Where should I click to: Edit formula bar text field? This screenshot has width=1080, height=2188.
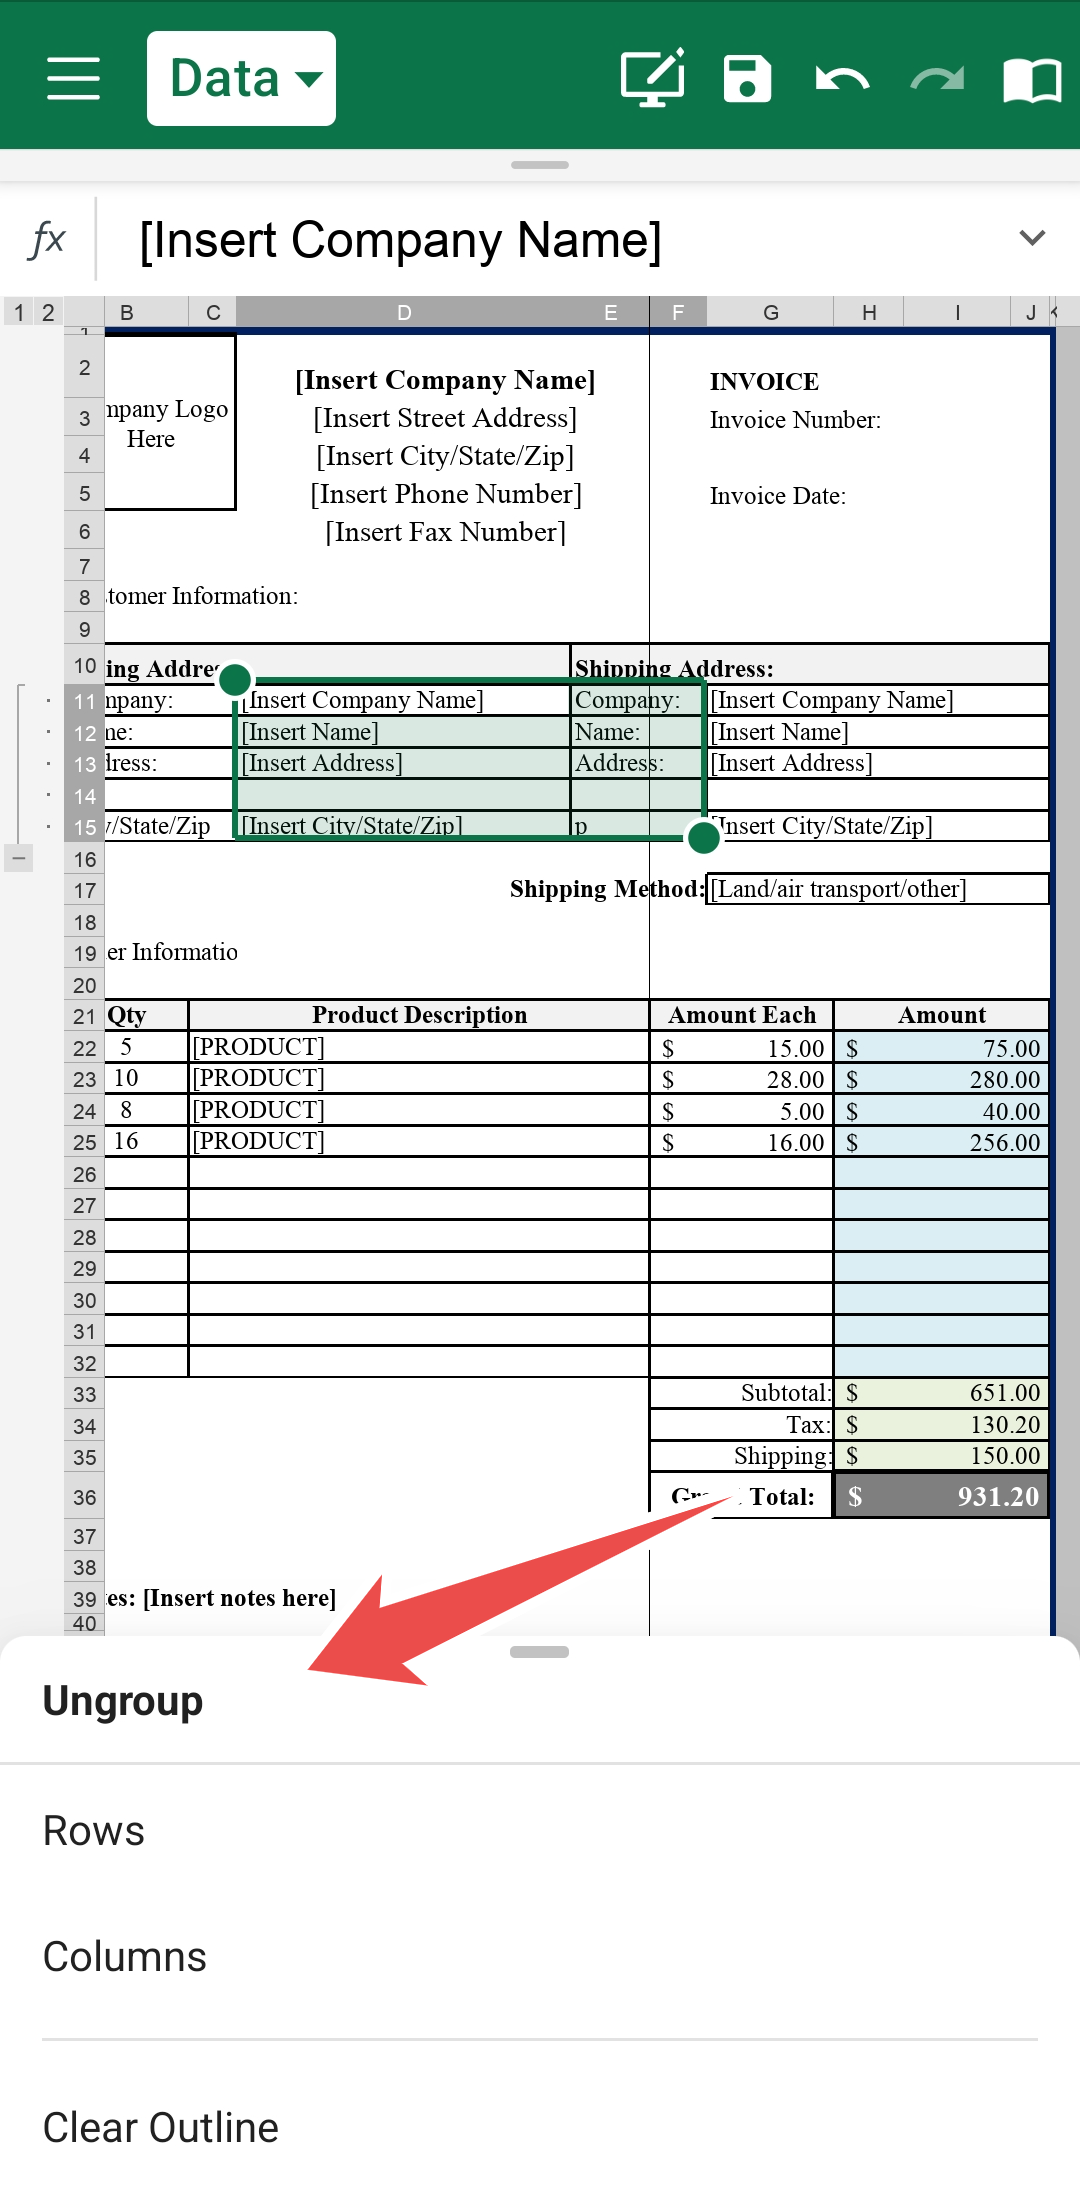(560, 239)
